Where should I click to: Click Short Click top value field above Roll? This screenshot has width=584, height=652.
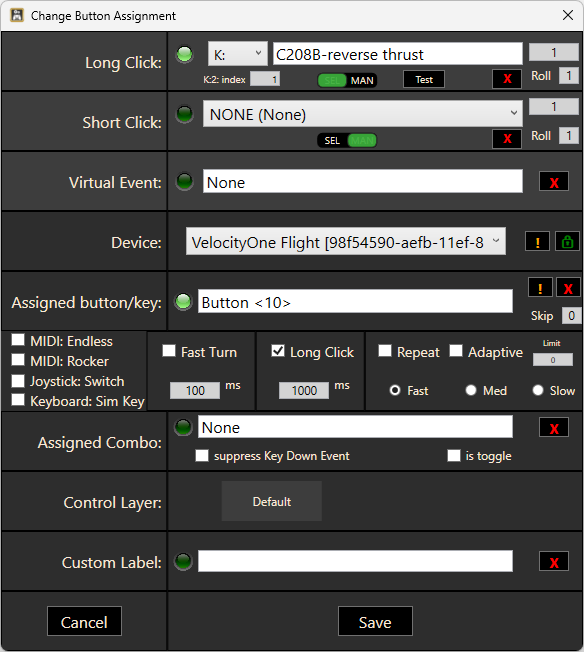[x=554, y=106]
